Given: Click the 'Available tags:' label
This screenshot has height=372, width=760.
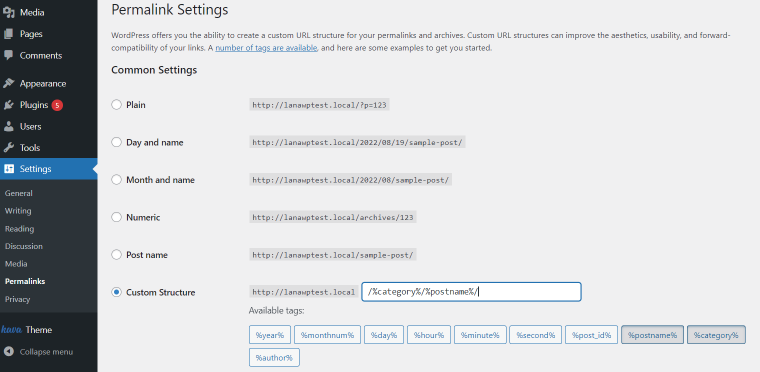Looking at the screenshot, I should click(276, 310).
